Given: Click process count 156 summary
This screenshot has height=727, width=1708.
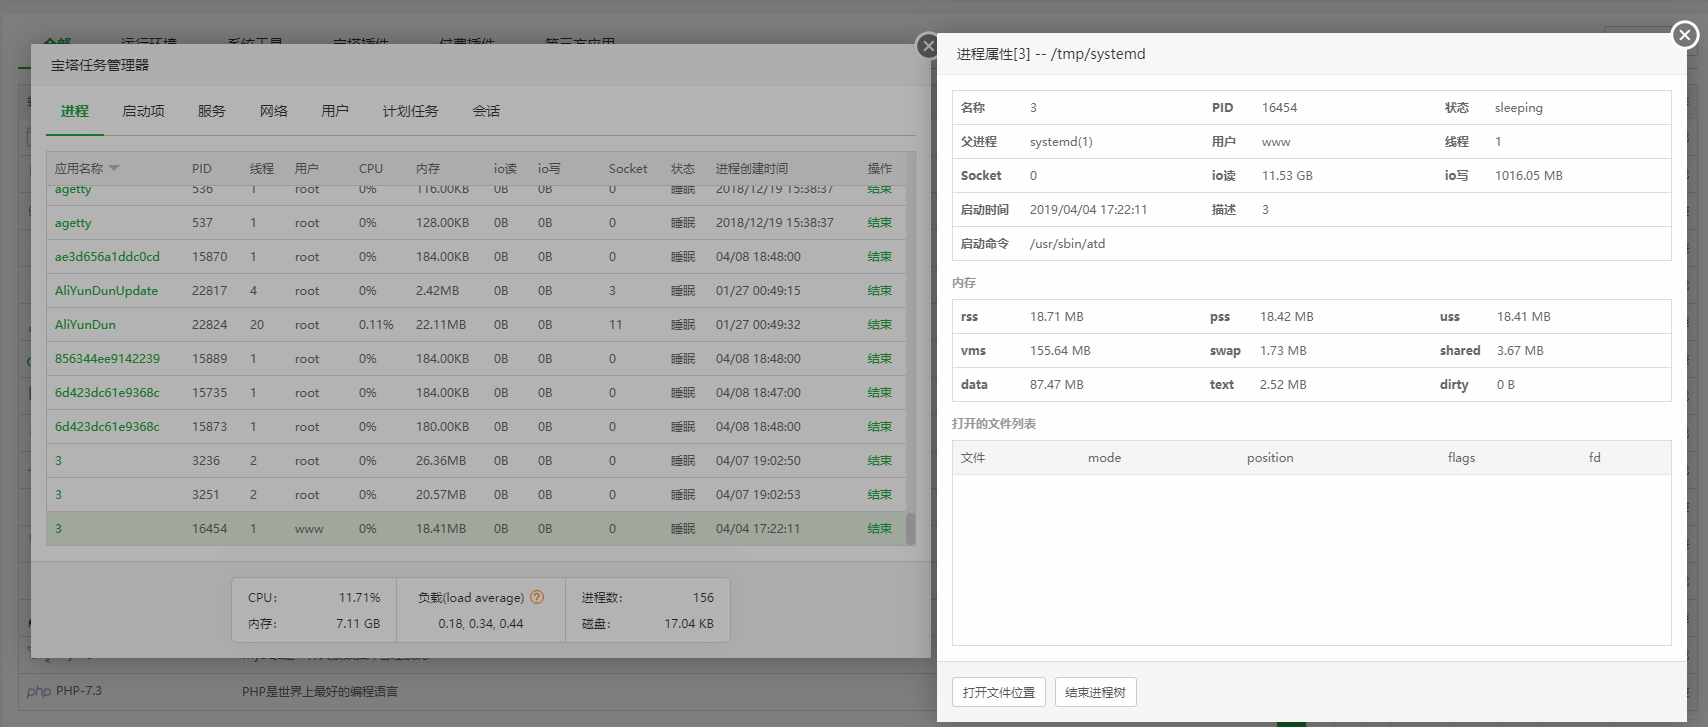Looking at the screenshot, I should click(x=703, y=597).
